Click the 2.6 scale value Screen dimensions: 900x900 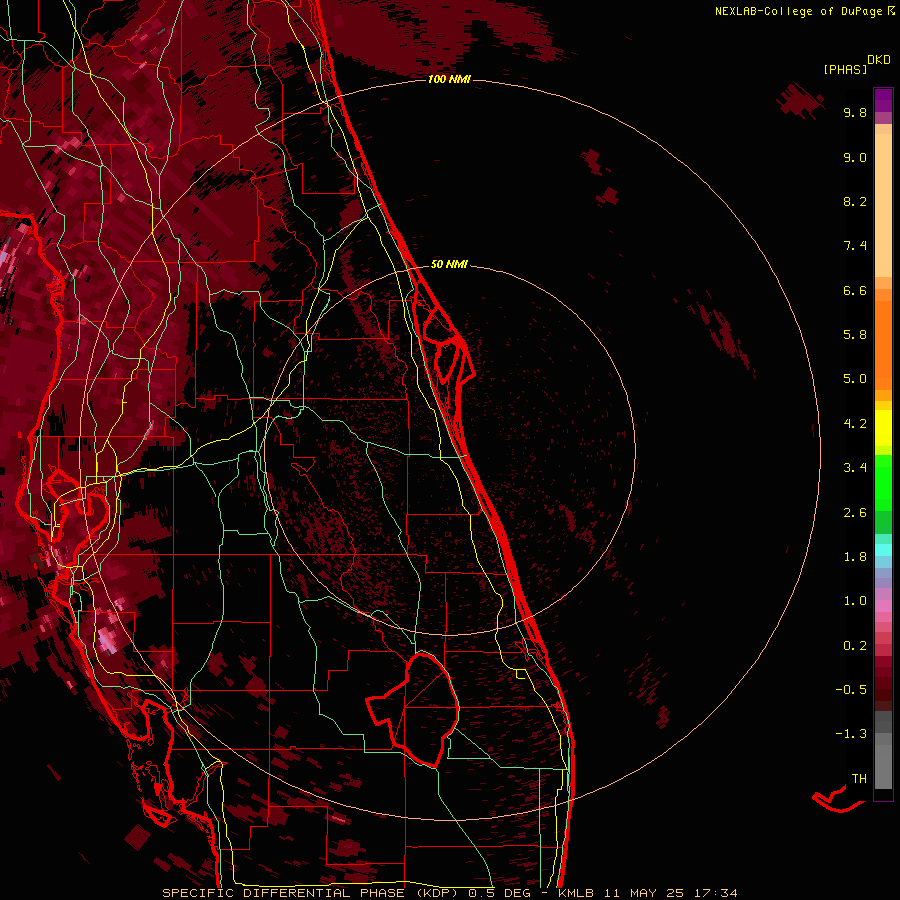coord(855,513)
